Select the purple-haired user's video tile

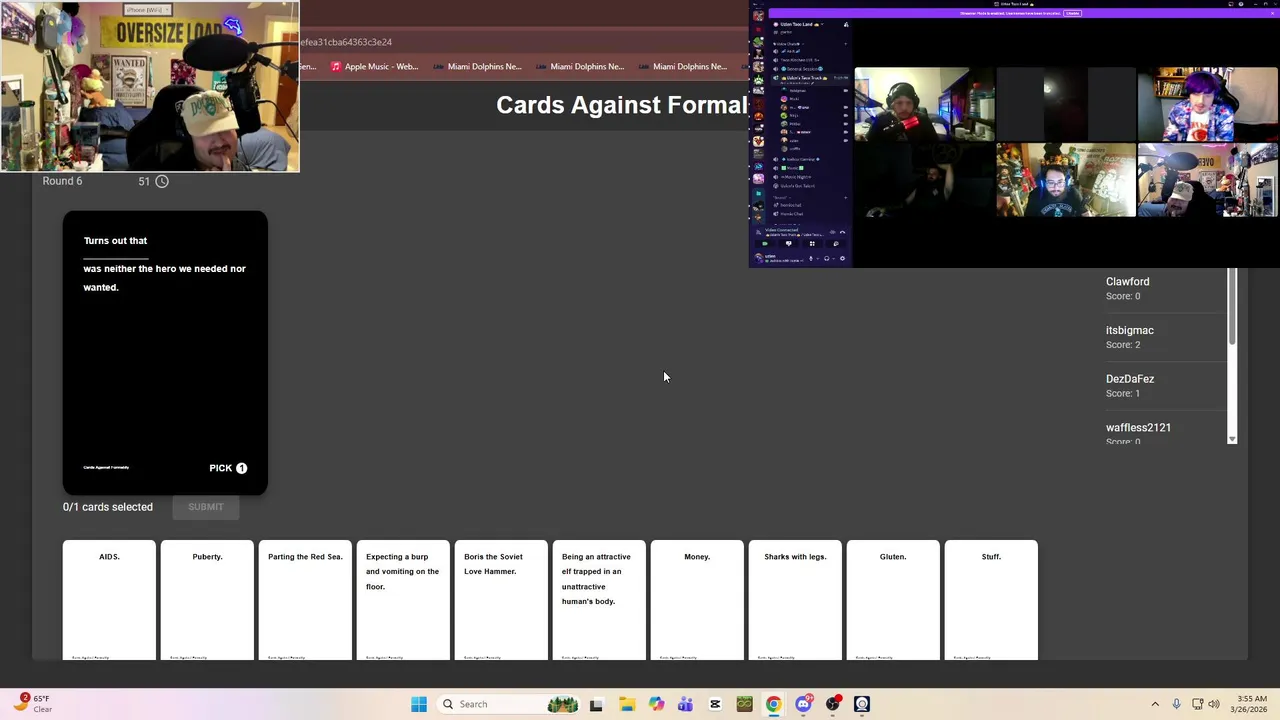point(1207,104)
